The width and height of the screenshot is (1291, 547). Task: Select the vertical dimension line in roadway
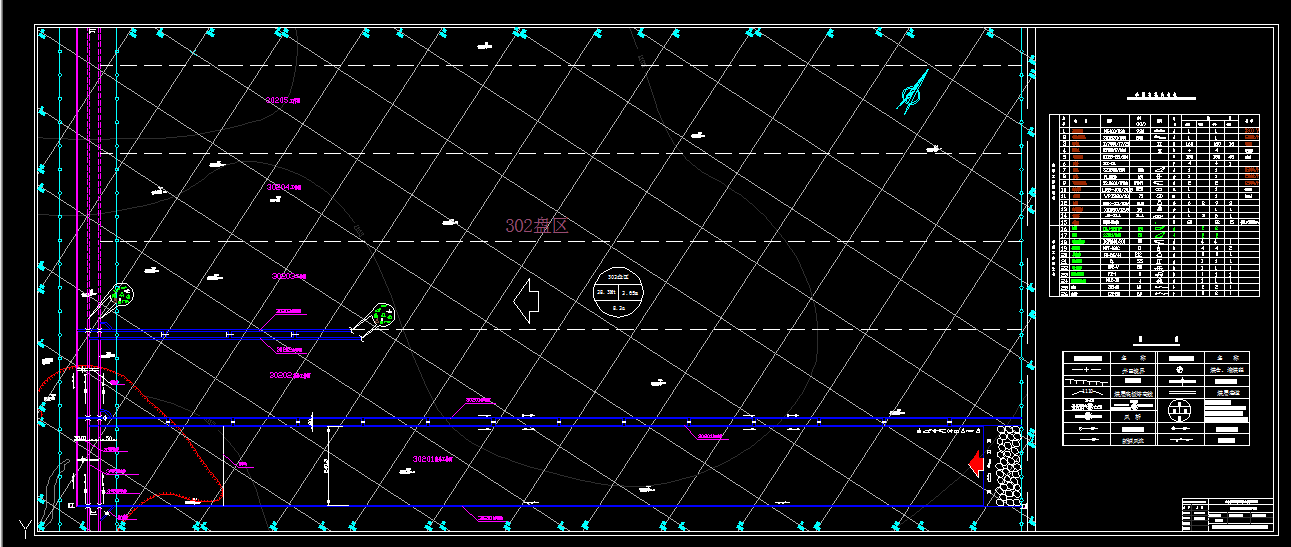328,465
